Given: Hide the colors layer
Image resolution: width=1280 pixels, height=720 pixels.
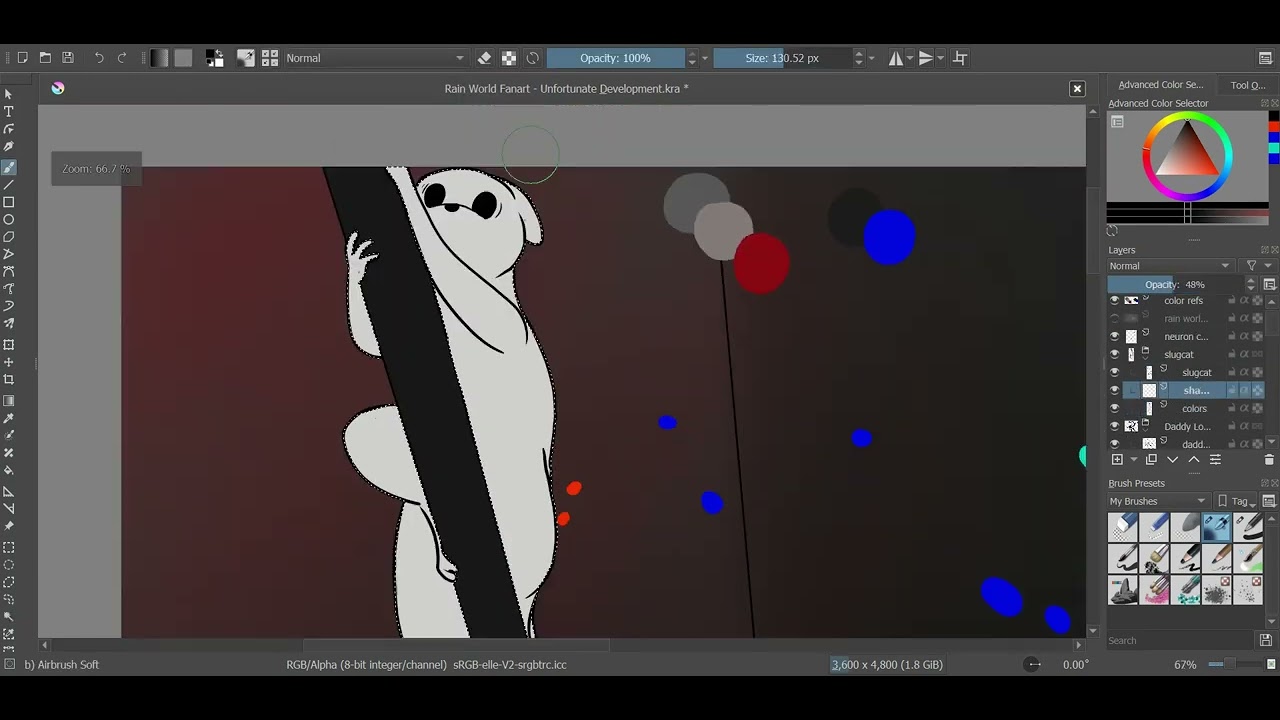Looking at the screenshot, I should pyautogui.click(x=1115, y=408).
